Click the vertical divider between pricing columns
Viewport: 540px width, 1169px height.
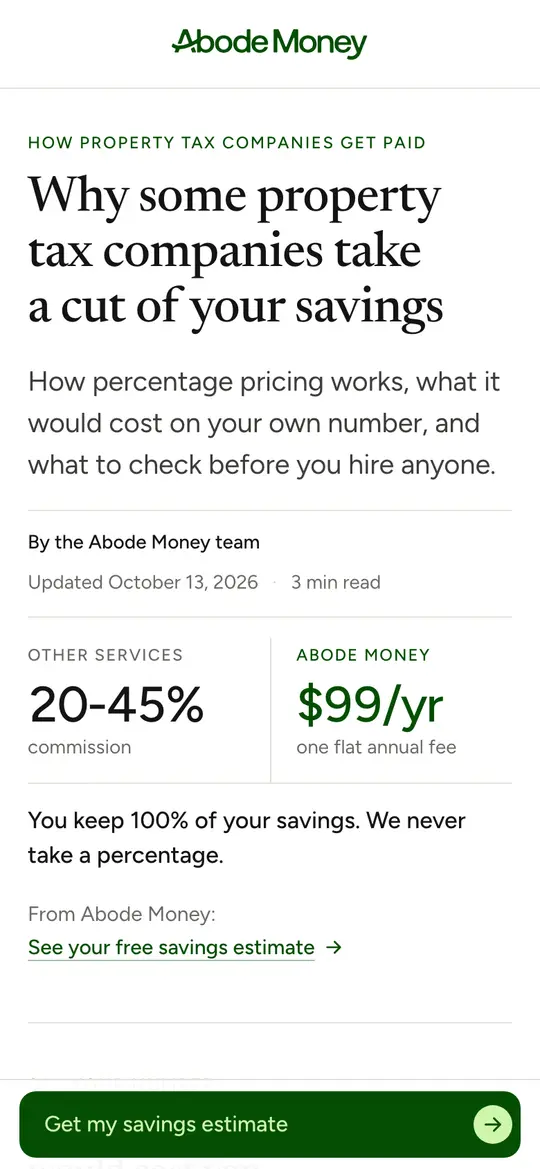(x=270, y=710)
